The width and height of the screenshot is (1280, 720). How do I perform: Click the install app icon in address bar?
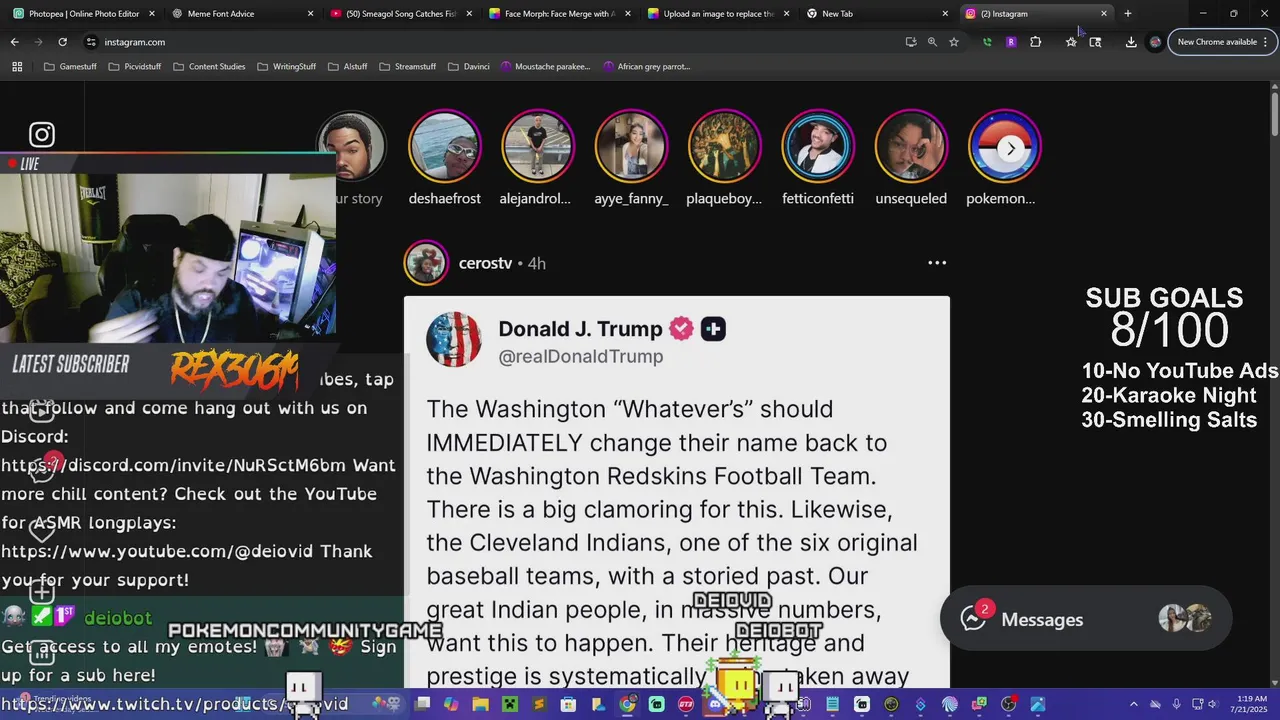[x=910, y=42]
